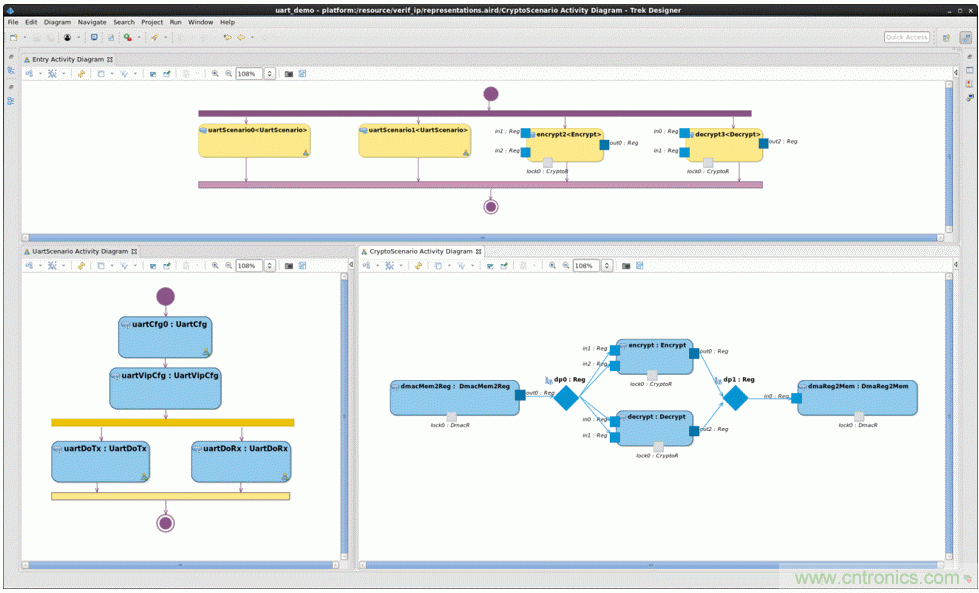Click the Entry diagram horizontal scrollbar

(x=480, y=238)
